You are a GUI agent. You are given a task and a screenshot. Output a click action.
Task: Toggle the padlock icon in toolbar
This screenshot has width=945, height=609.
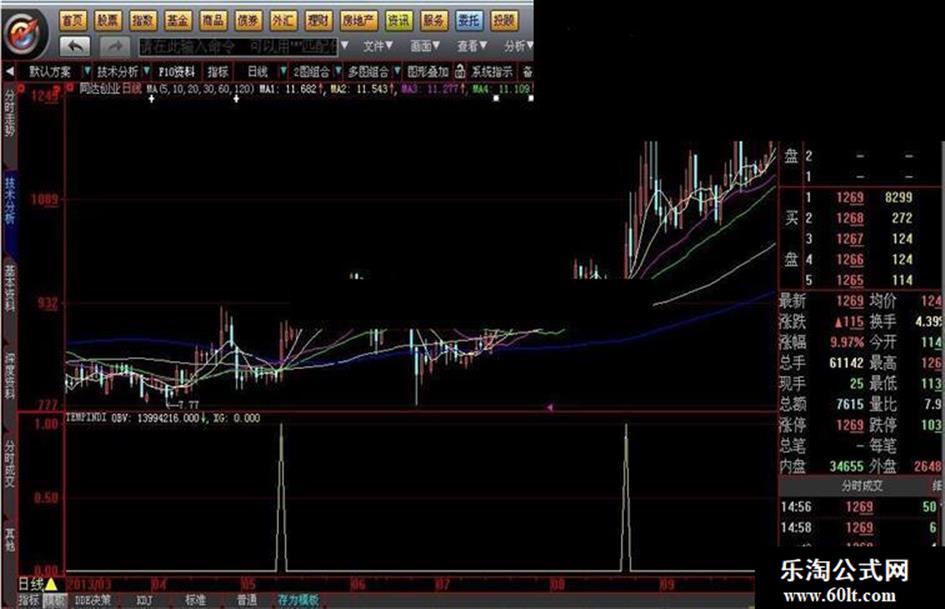point(460,71)
